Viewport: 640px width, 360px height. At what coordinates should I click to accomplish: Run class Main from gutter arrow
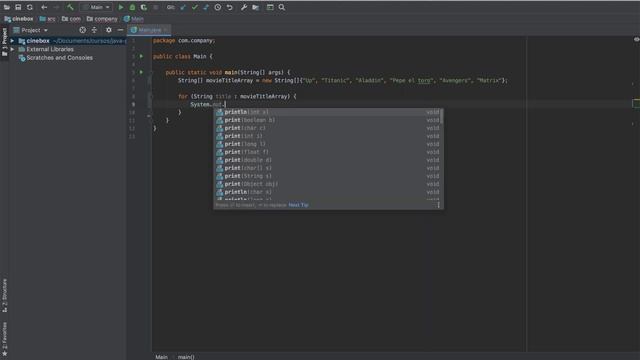pos(141,56)
